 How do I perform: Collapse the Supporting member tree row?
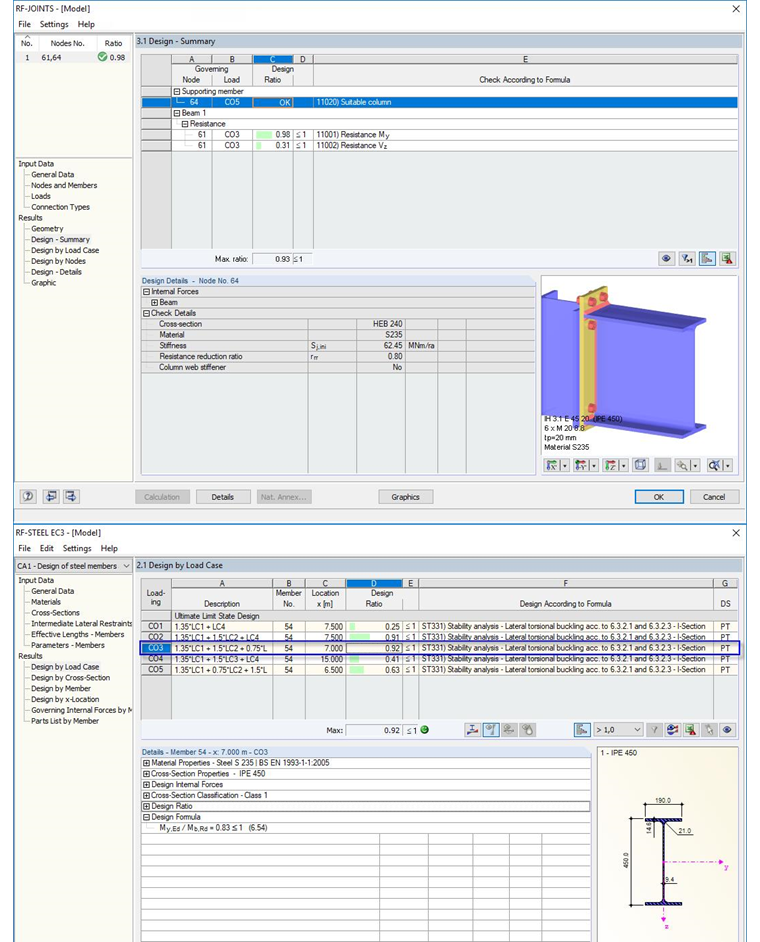pos(177,91)
